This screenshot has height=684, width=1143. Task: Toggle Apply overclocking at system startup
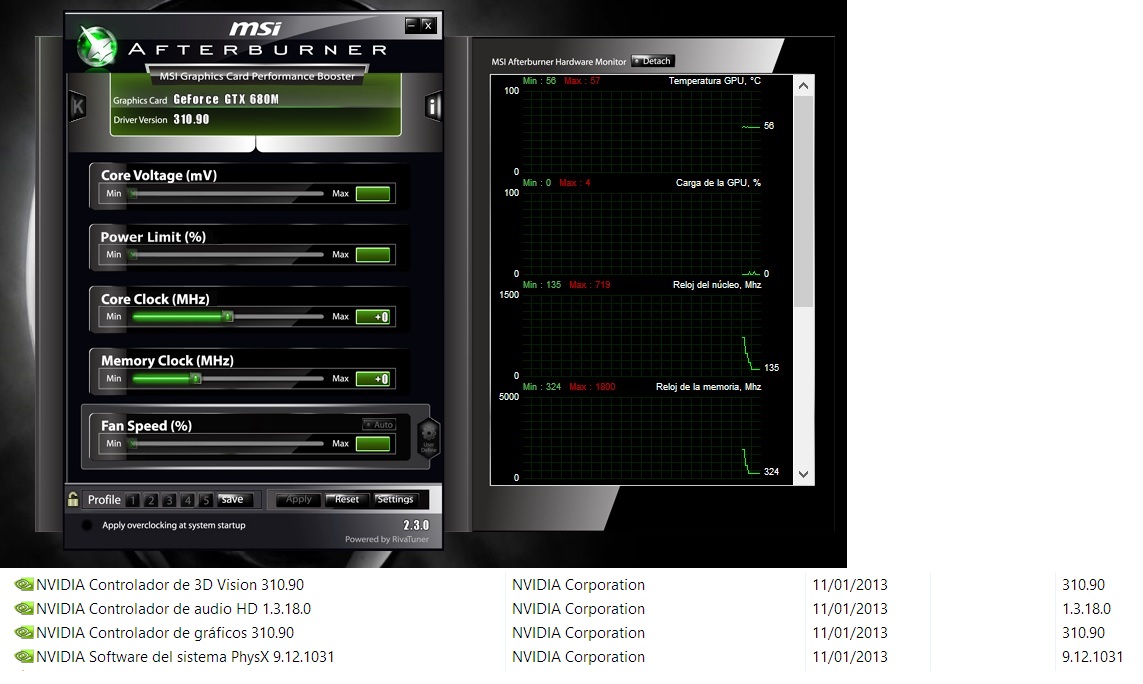coord(87,525)
